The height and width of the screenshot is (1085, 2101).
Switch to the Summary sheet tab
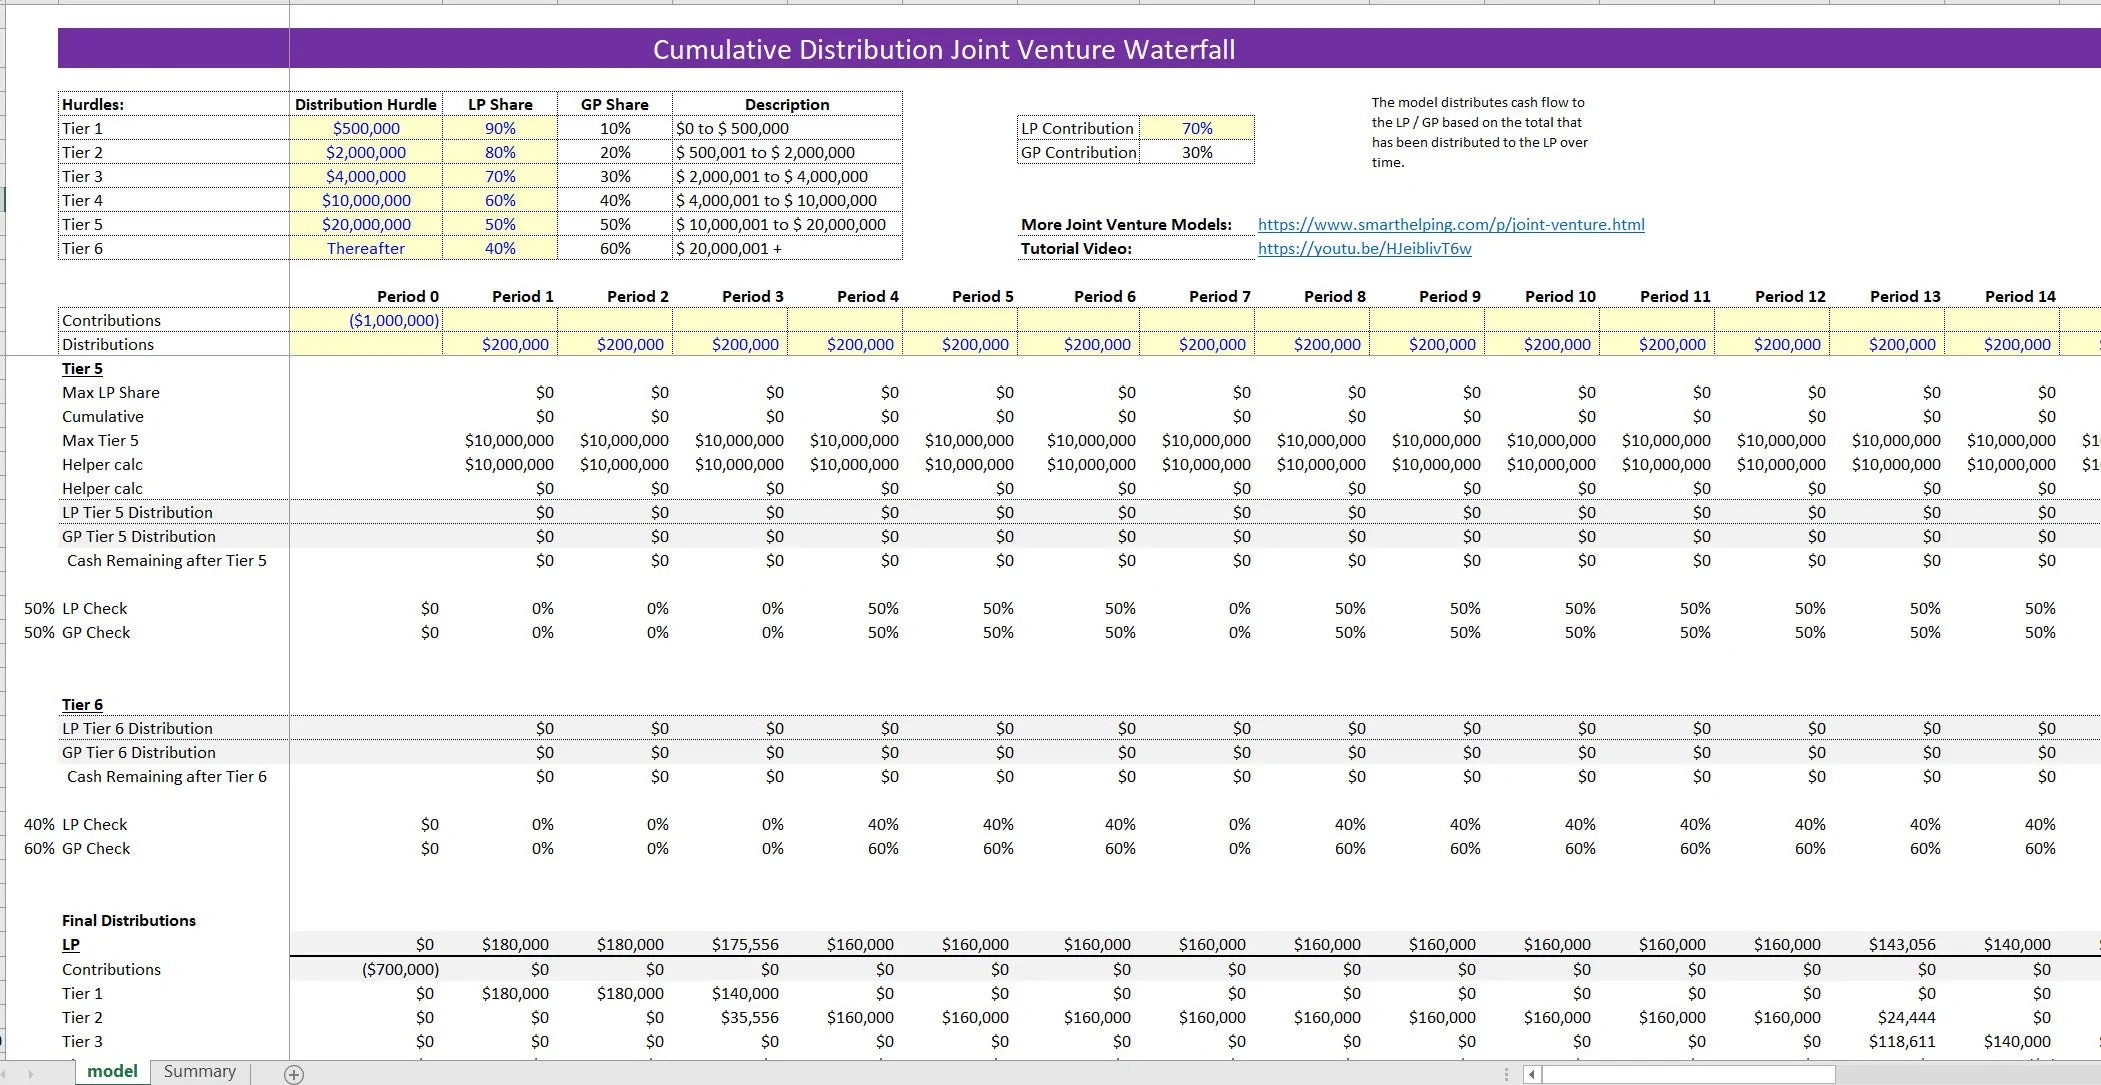199,1071
